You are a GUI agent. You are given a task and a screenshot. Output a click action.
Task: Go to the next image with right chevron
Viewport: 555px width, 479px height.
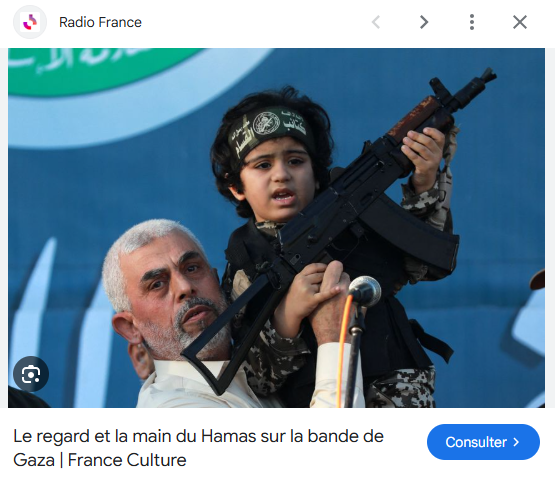coord(424,22)
